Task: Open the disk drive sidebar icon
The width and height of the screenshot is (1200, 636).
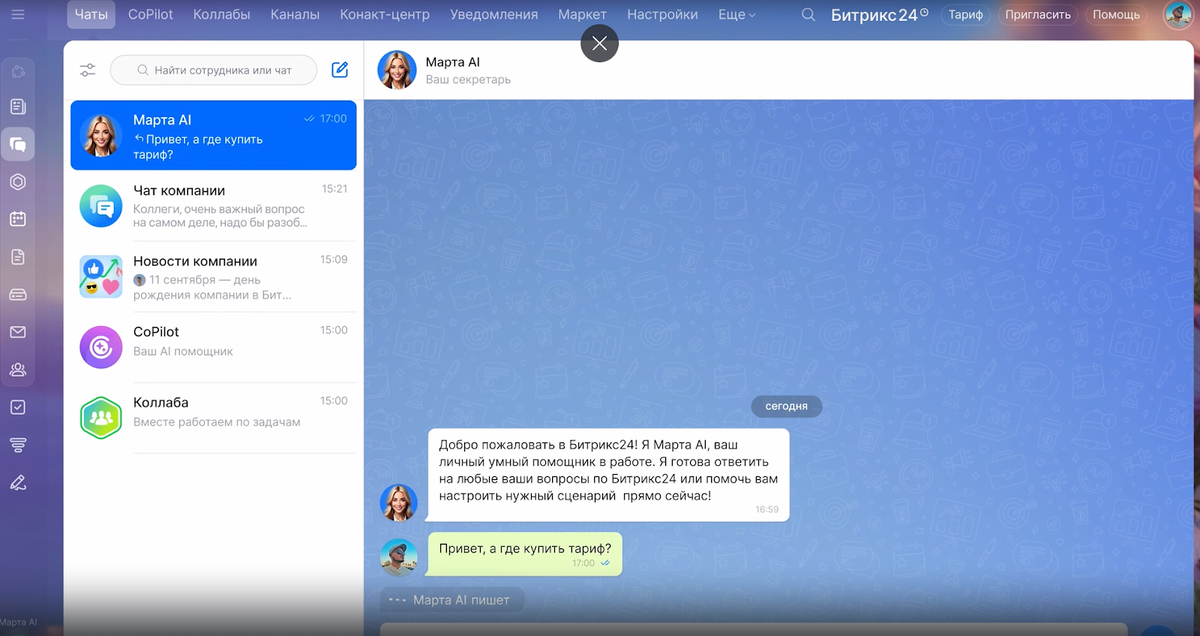Action: (18, 294)
